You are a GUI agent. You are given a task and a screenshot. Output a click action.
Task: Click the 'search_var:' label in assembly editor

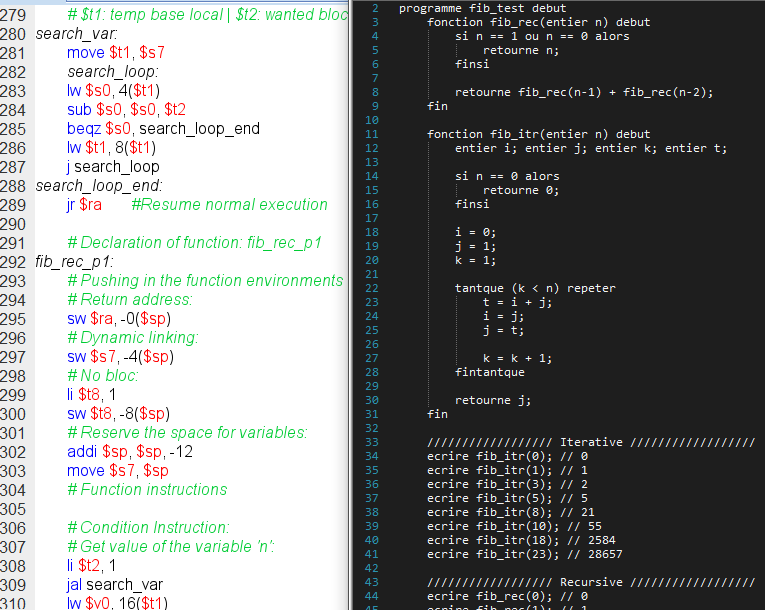(x=76, y=34)
